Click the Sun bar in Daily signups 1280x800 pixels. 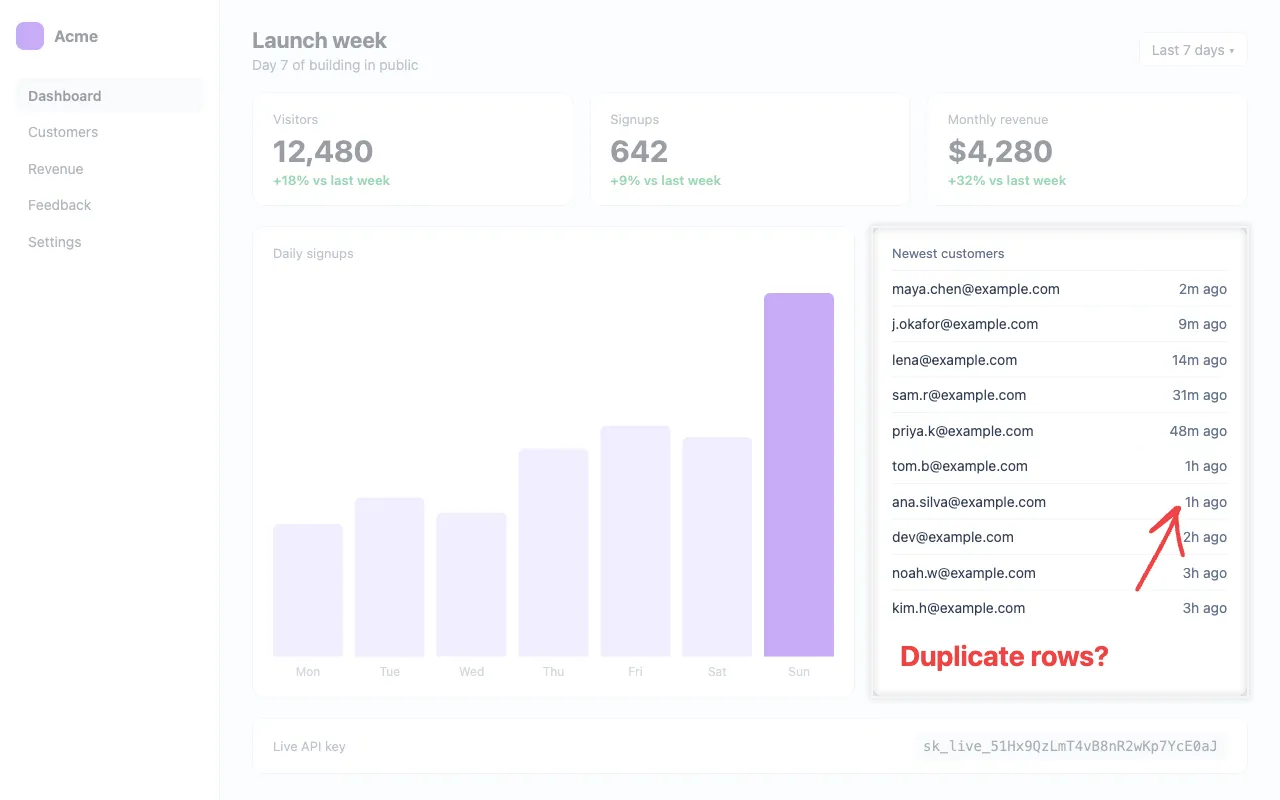coord(799,475)
